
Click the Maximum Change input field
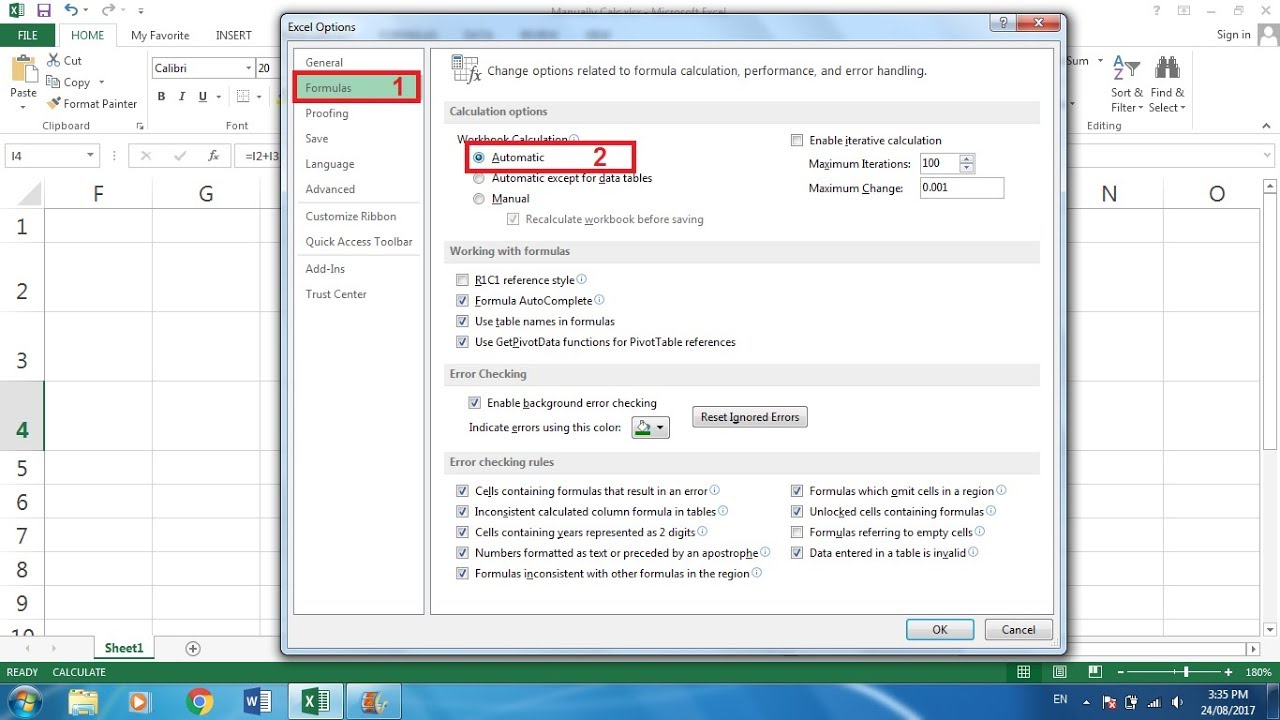[962, 188]
